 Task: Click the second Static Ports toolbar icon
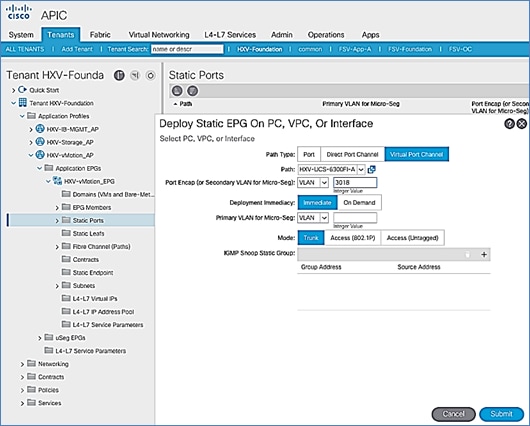click(192, 91)
